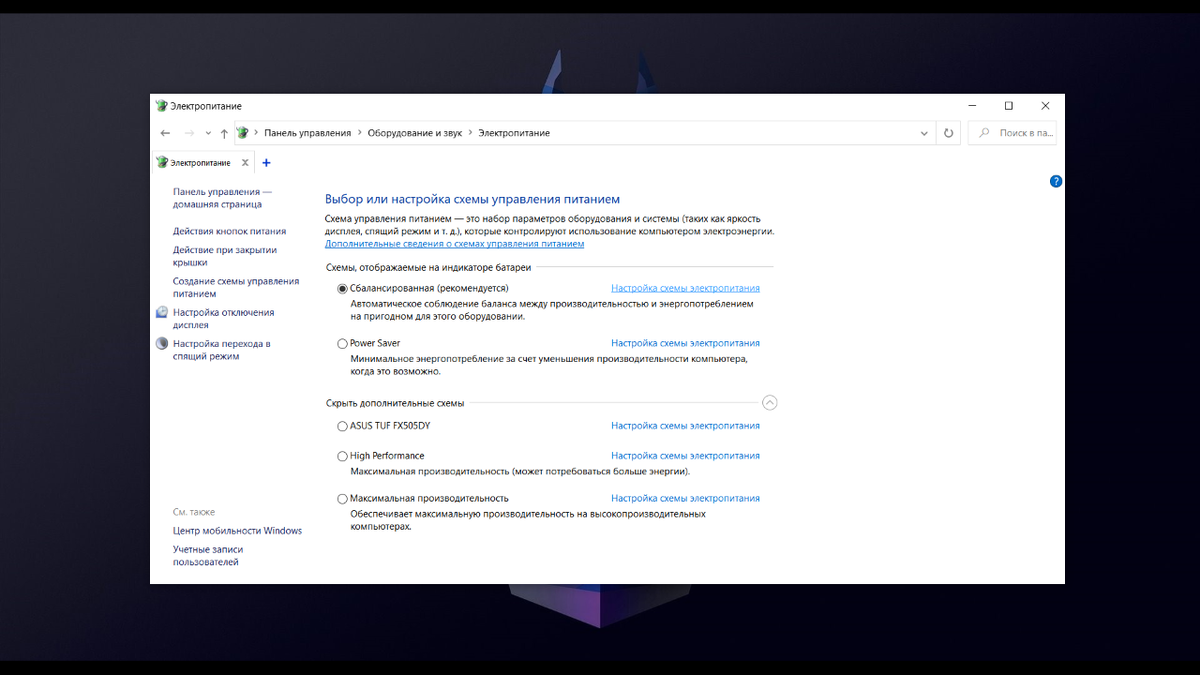This screenshot has width=1200, height=675.
Task: Open Действия кнопок питания
Action: click(229, 231)
